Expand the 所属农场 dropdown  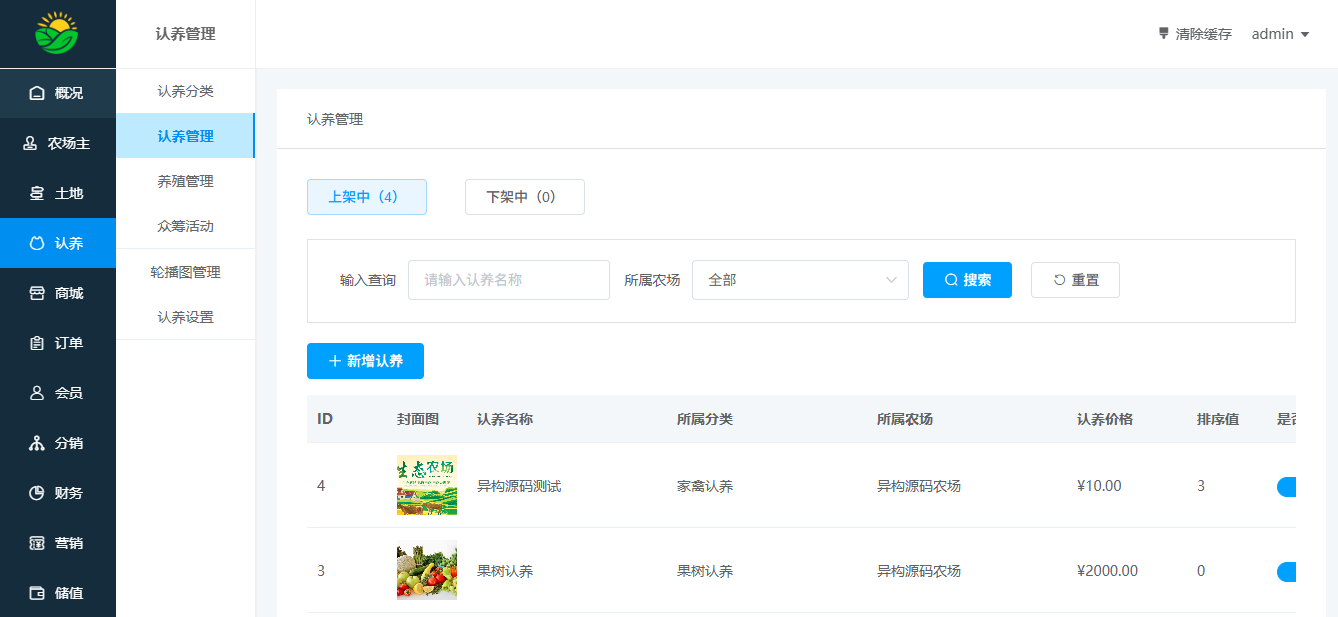coord(800,280)
